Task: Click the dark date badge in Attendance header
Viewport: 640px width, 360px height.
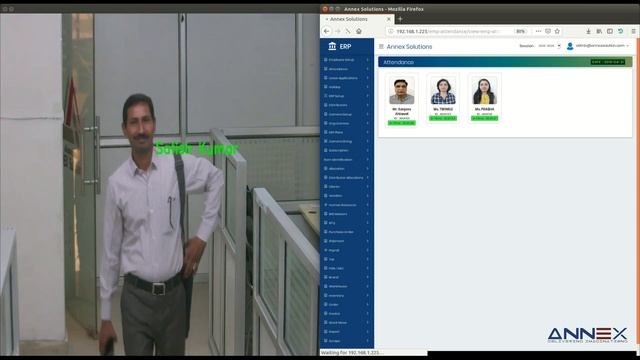Action: pos(607,62)
